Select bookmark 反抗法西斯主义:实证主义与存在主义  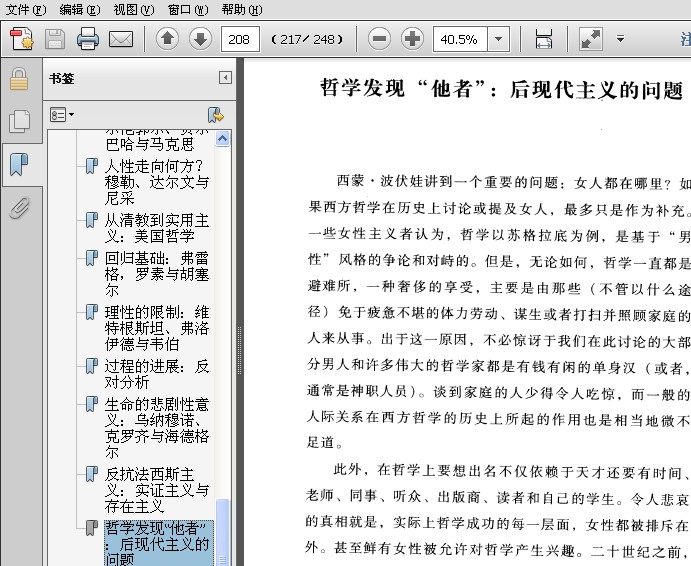[x=156, y=490]
